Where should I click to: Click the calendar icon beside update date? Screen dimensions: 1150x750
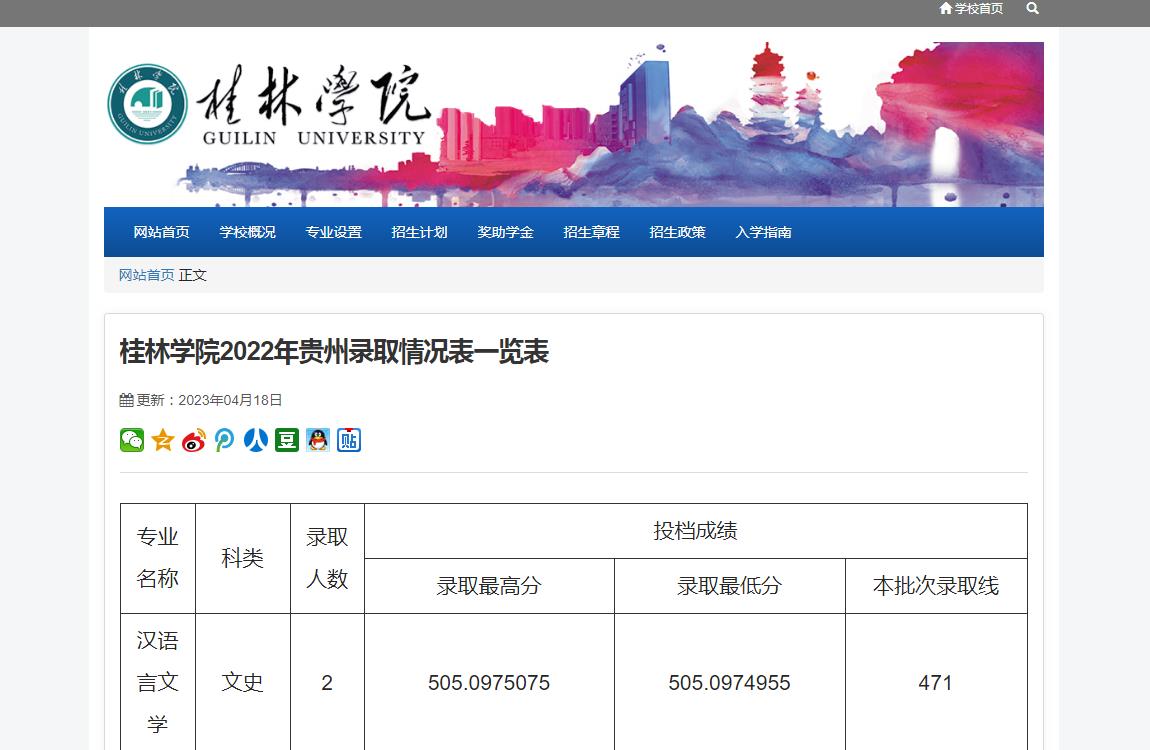pos(126,400)
